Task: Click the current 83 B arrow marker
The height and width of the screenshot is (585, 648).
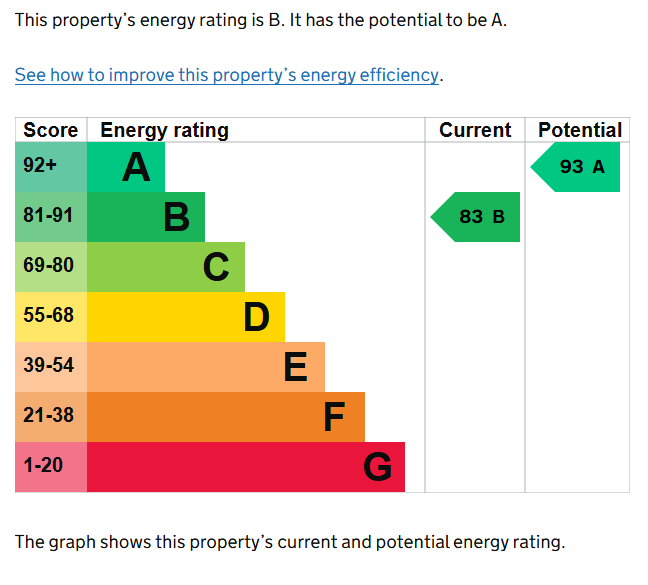Action: pos(477,217)
